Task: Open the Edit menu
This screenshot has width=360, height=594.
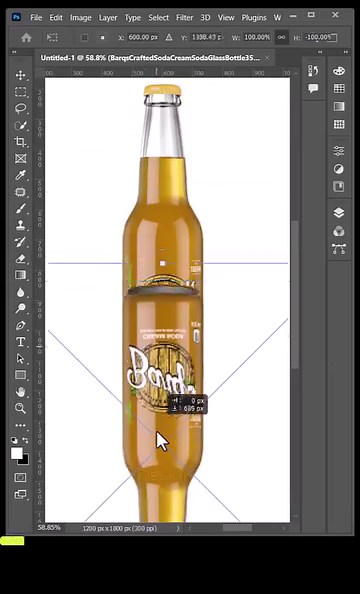Action: point(56,17)
